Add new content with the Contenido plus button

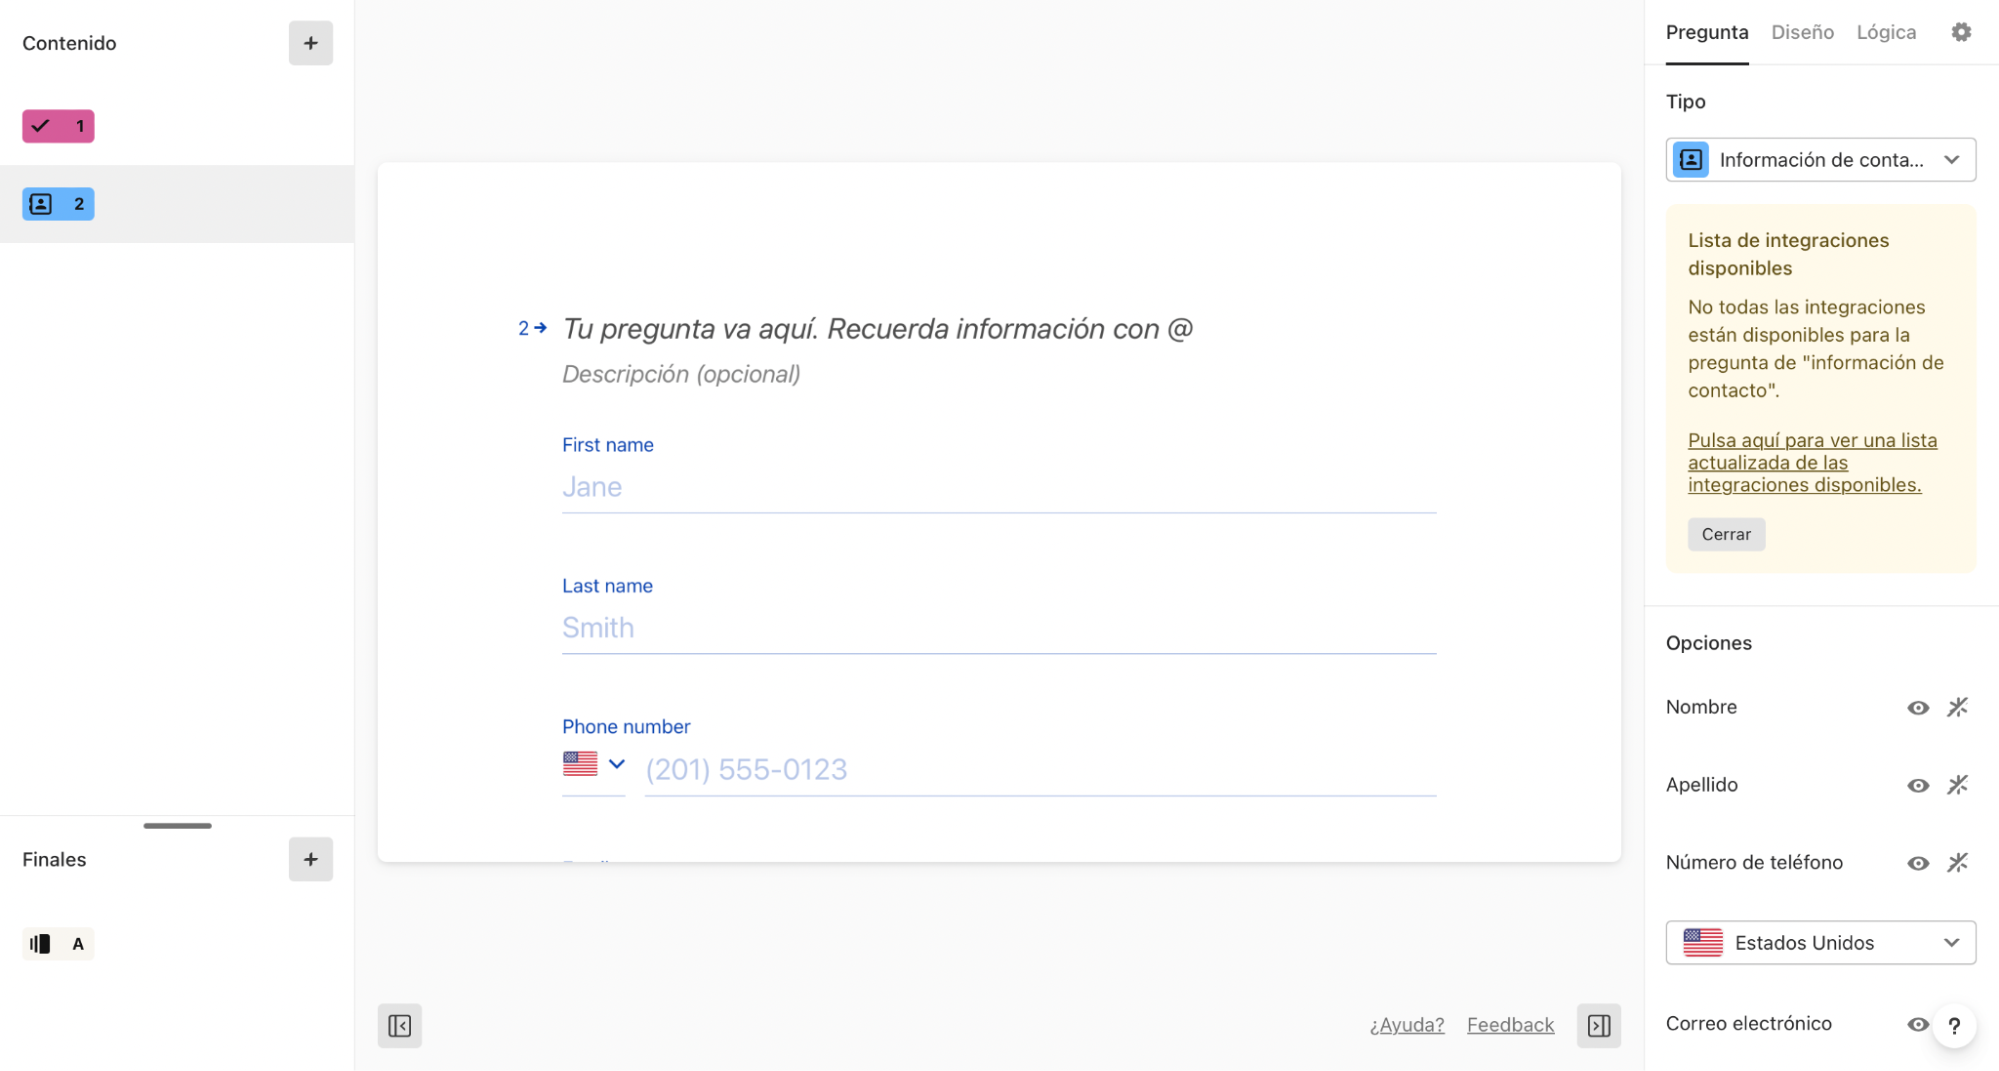coord(310,43)
